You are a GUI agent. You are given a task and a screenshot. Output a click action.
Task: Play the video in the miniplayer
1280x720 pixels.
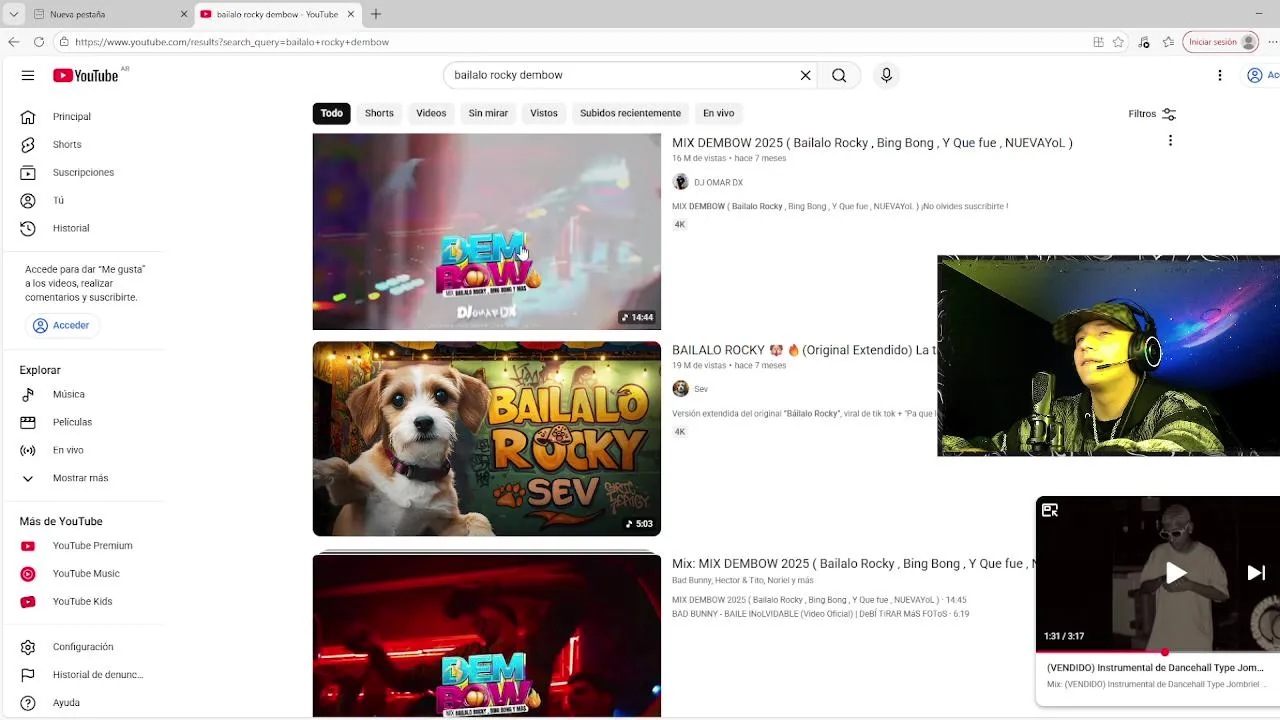pyautogui.click(x=1176, y=573)
